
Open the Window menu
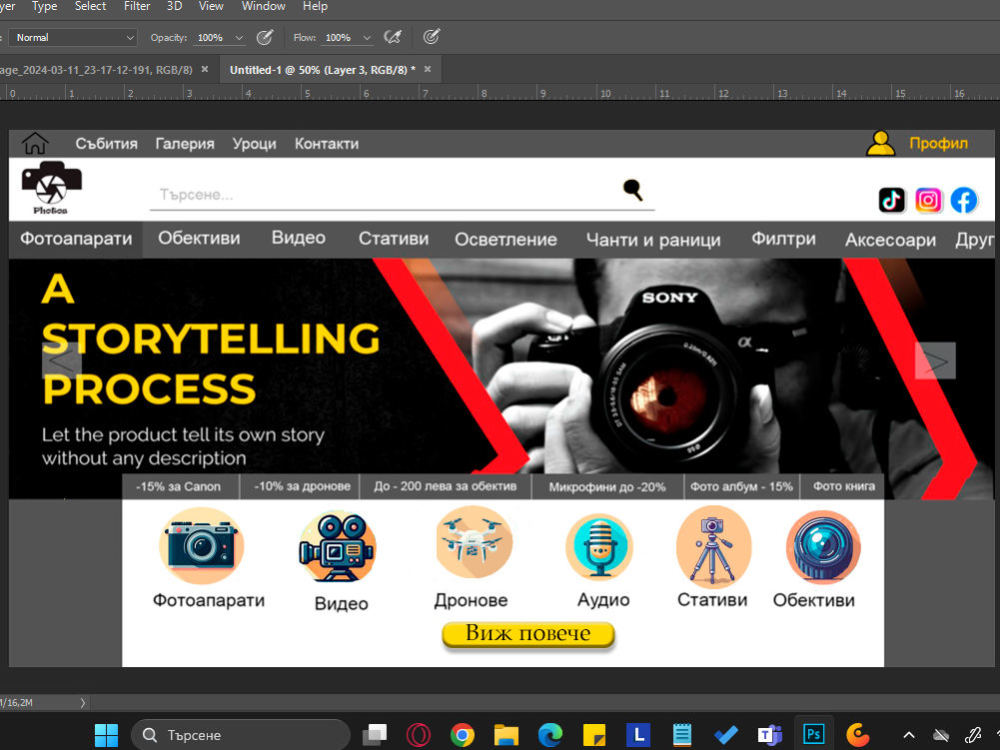(263, 6)
